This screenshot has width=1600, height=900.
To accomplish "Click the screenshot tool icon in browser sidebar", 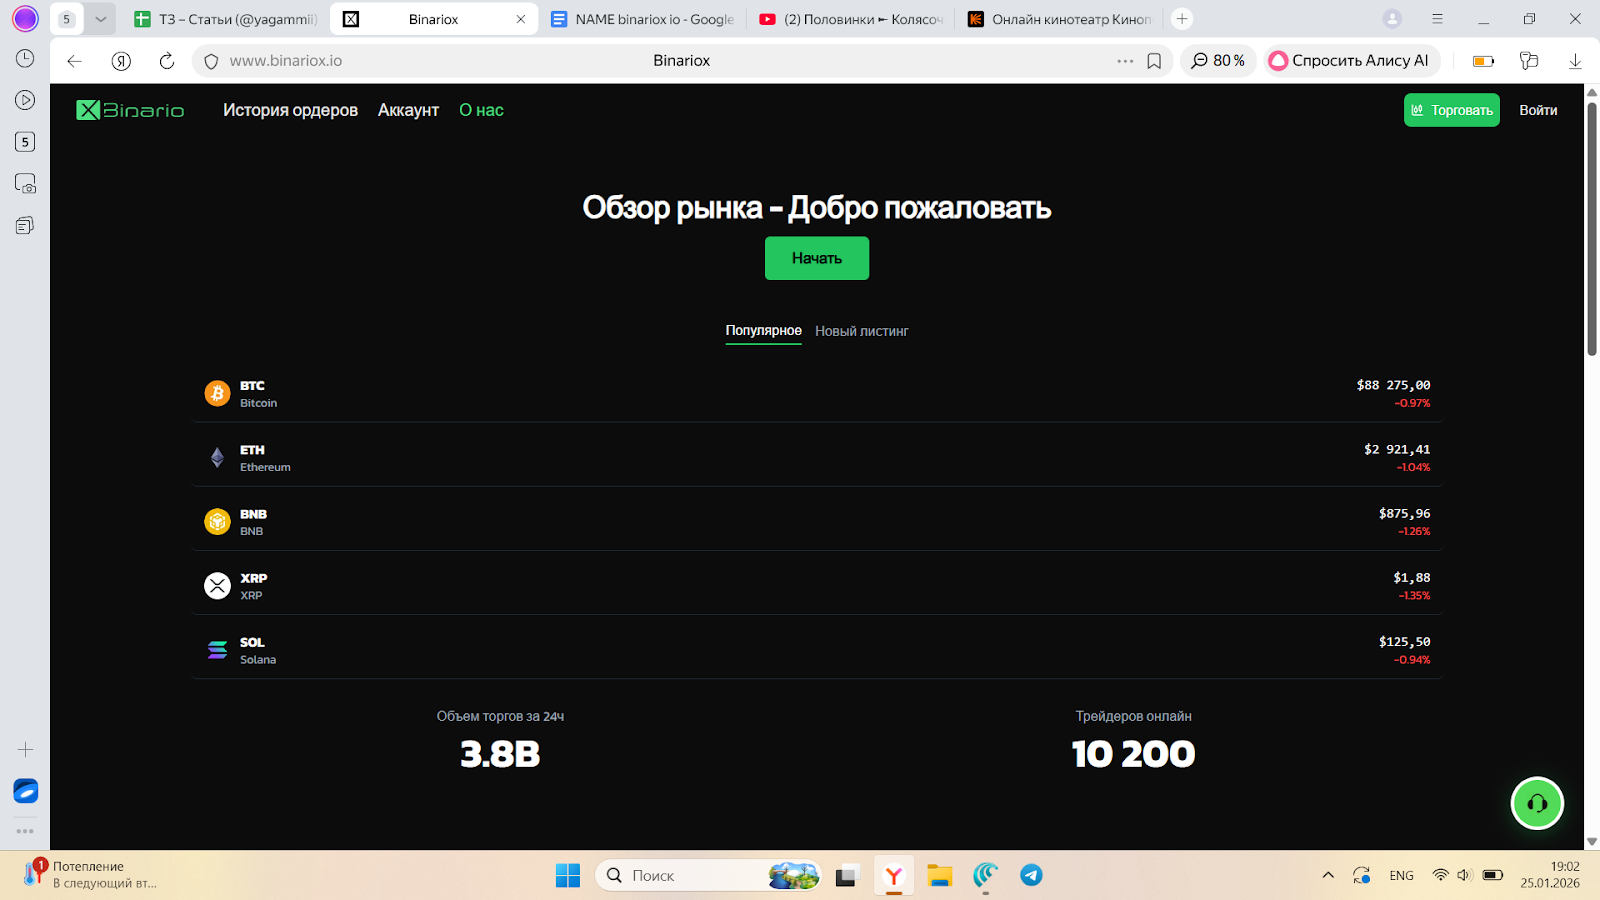I will click(25, 184).
